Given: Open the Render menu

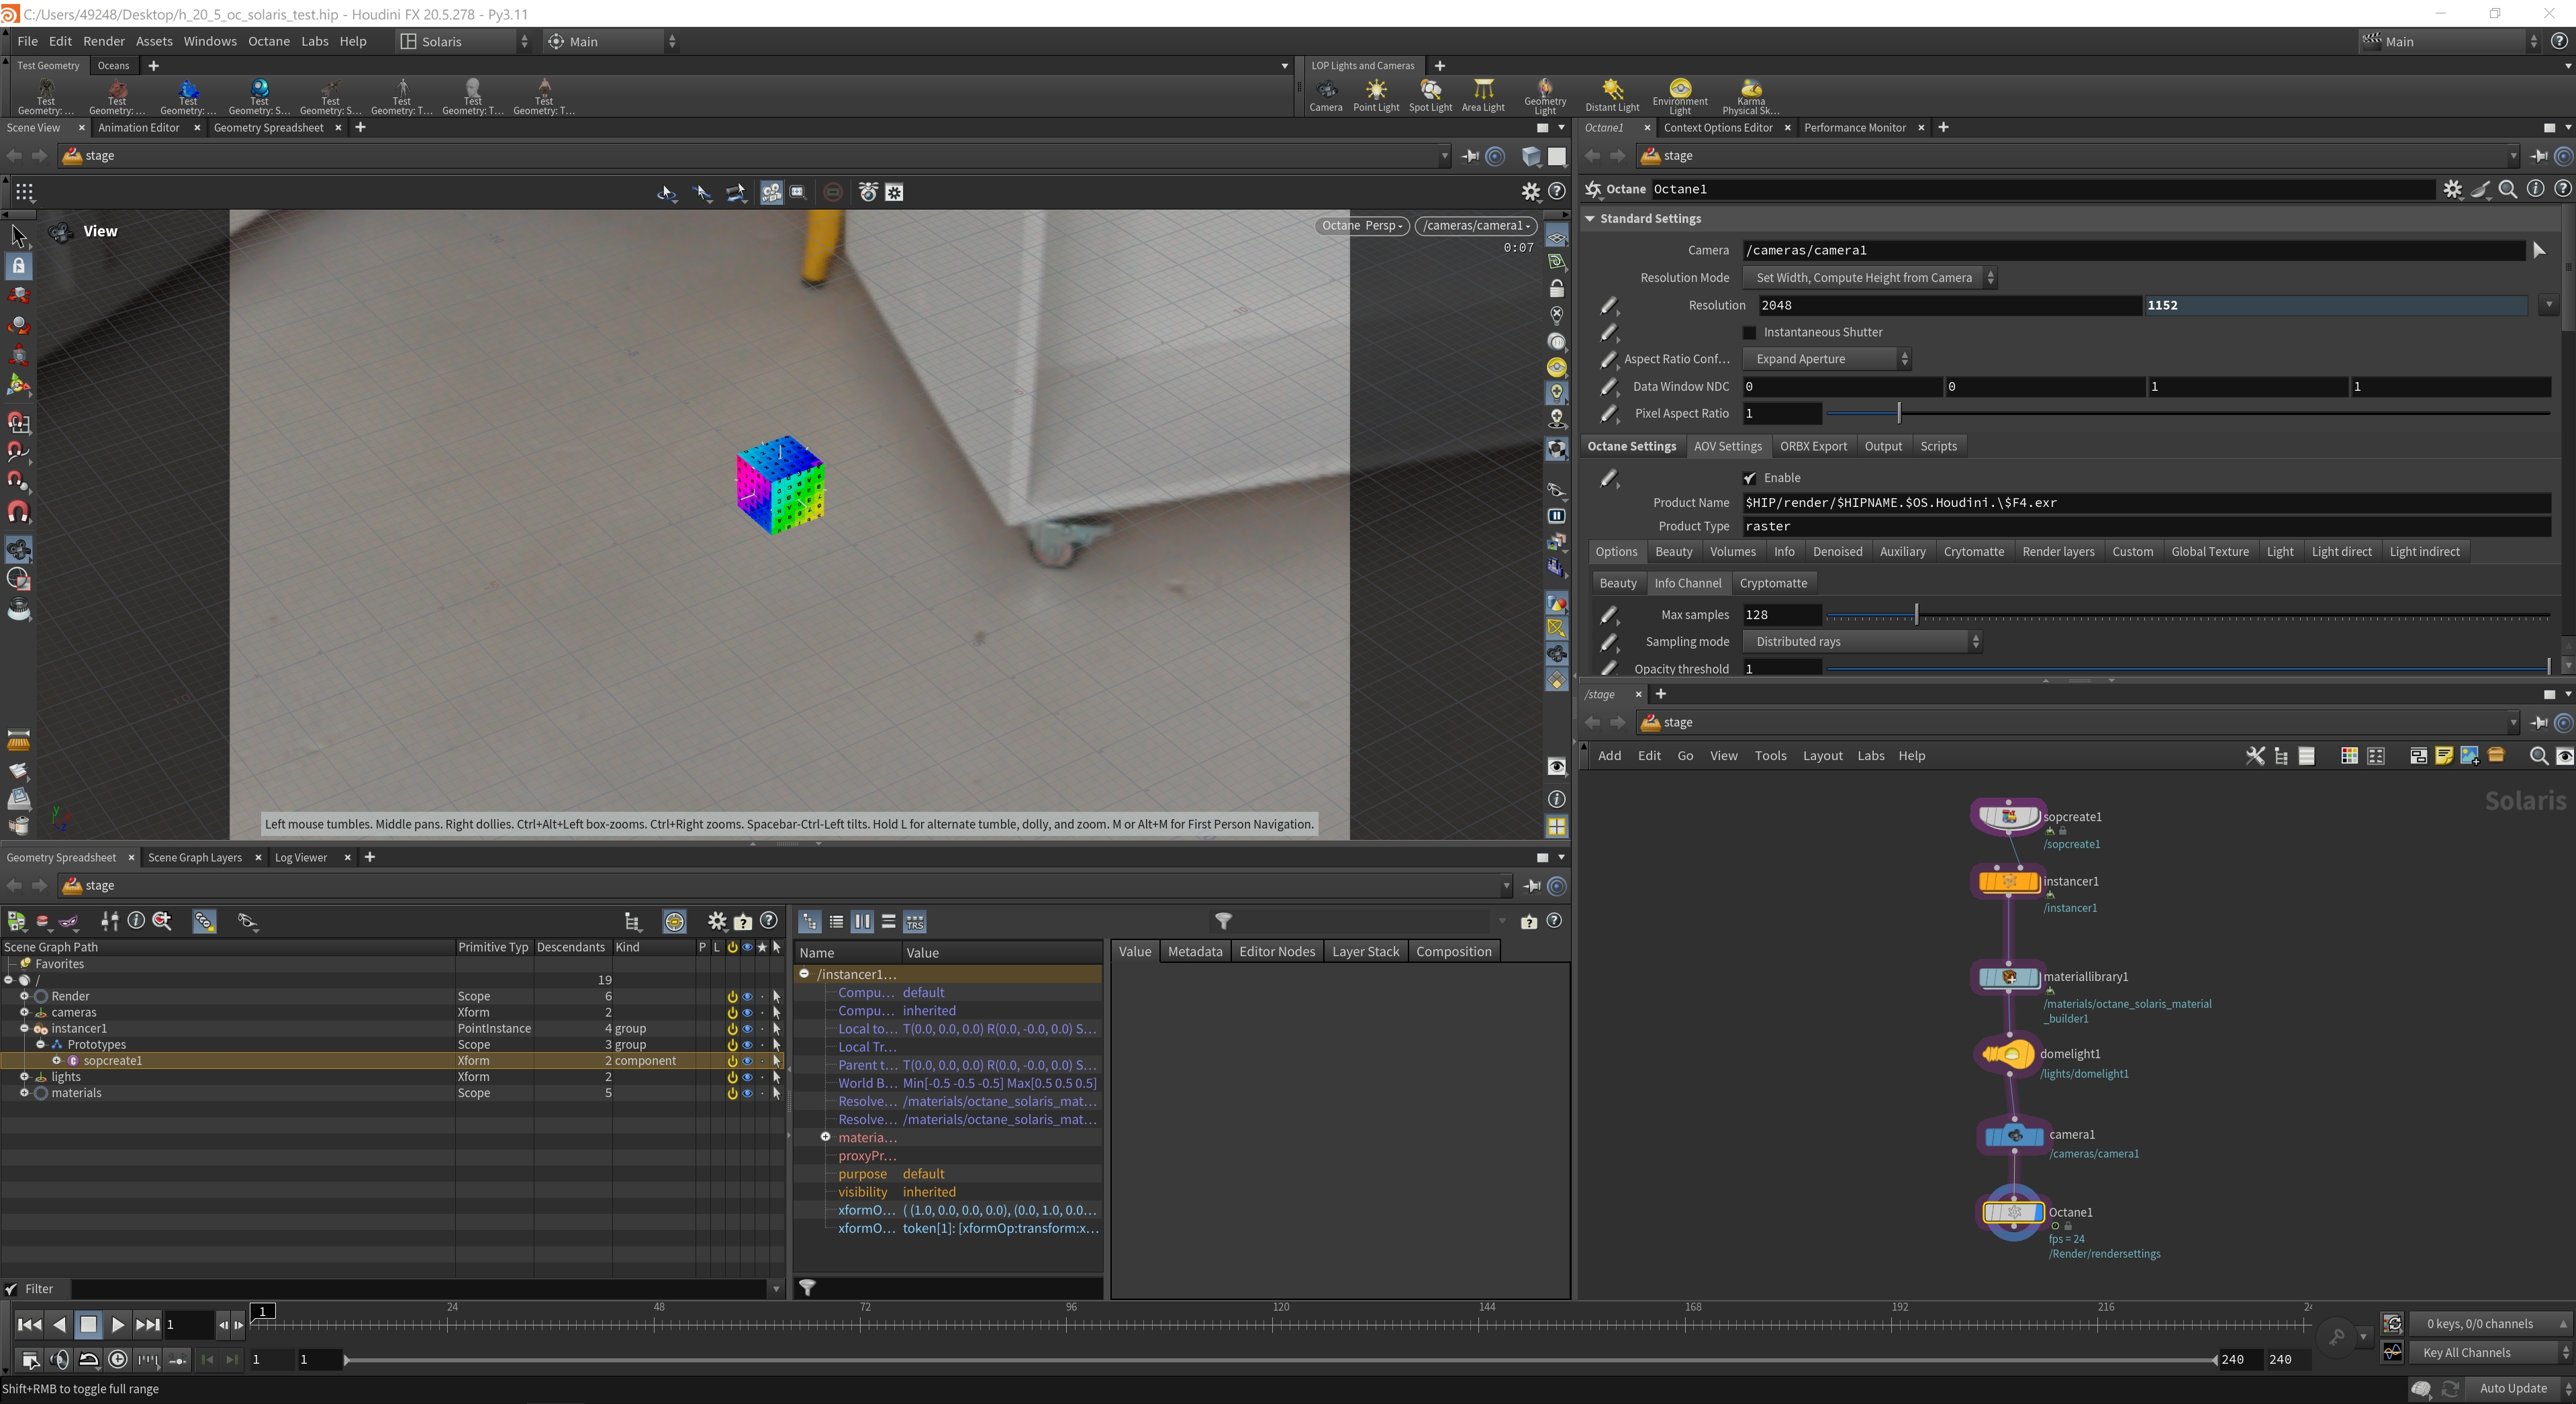Looking at the screenshot, I should pyautogui.click(x=104, y=42).
